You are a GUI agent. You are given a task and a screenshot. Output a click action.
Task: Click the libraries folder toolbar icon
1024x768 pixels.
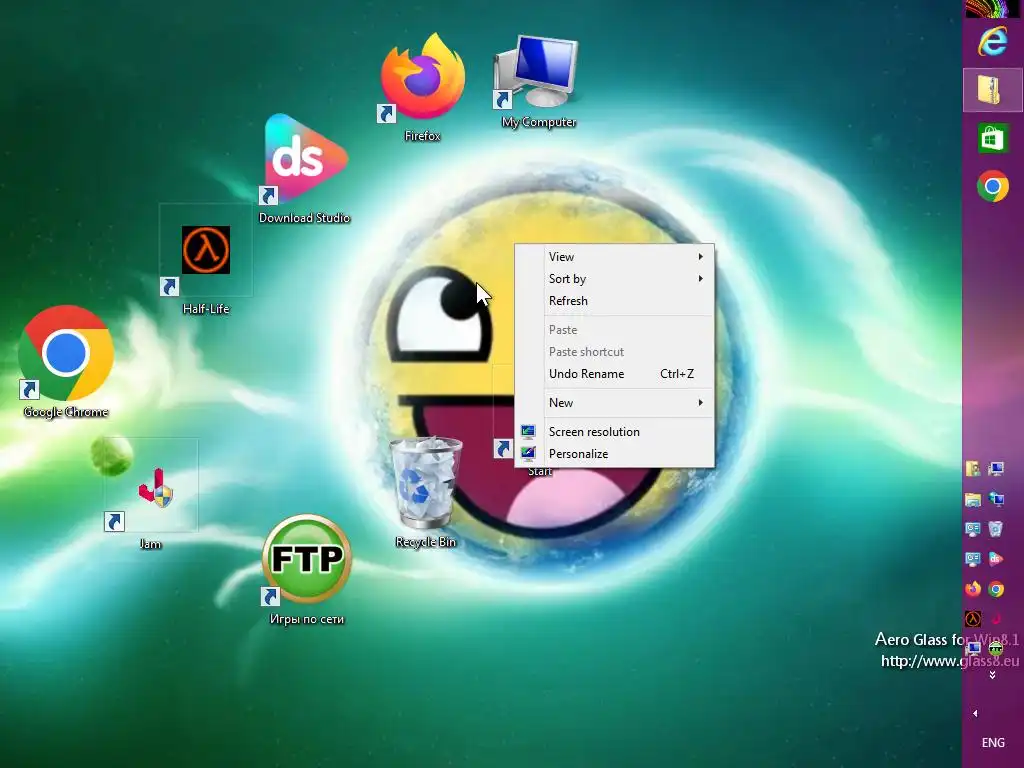(973, 500)
